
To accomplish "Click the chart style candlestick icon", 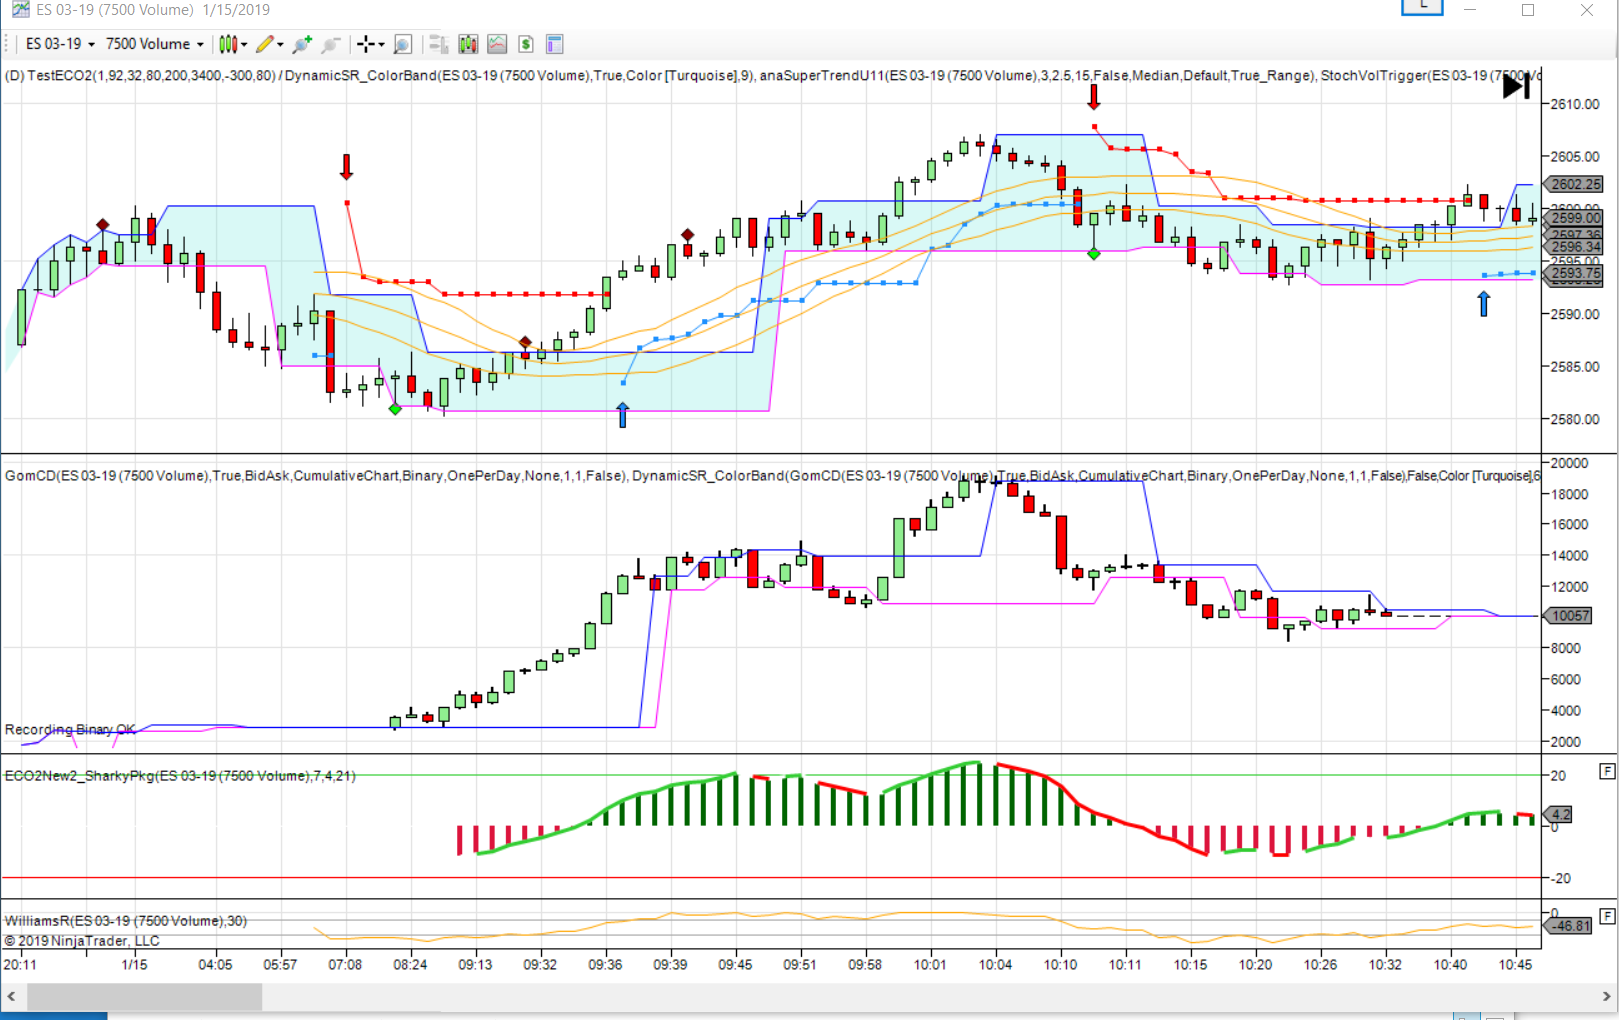I will point(228,44).
